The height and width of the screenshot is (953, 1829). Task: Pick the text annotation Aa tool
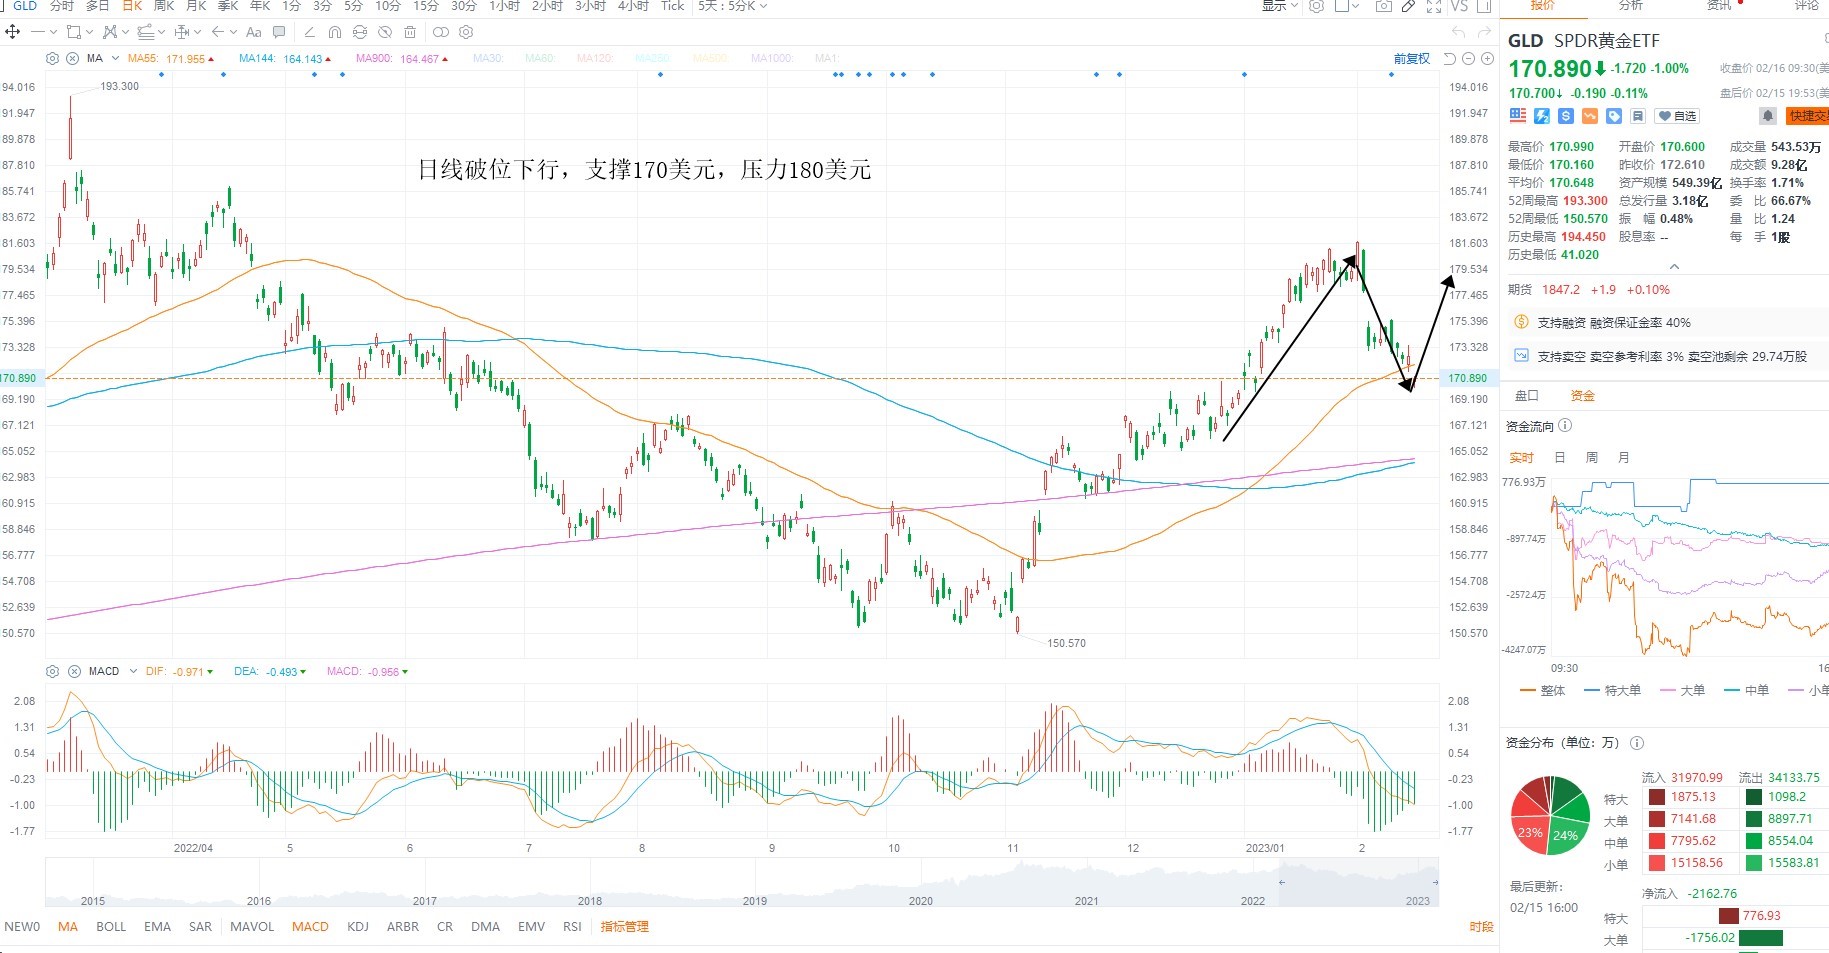pos(254,32)
